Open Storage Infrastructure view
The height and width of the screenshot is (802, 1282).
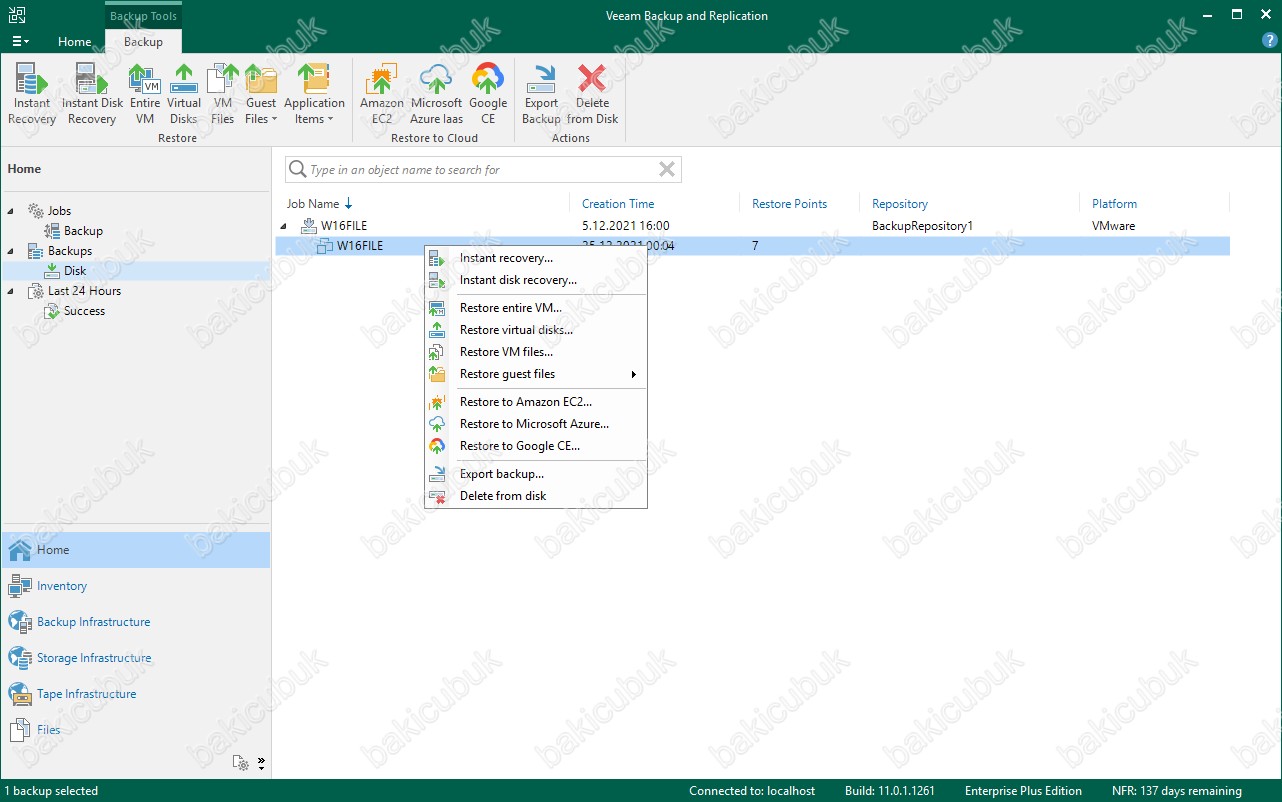[135, 658]
